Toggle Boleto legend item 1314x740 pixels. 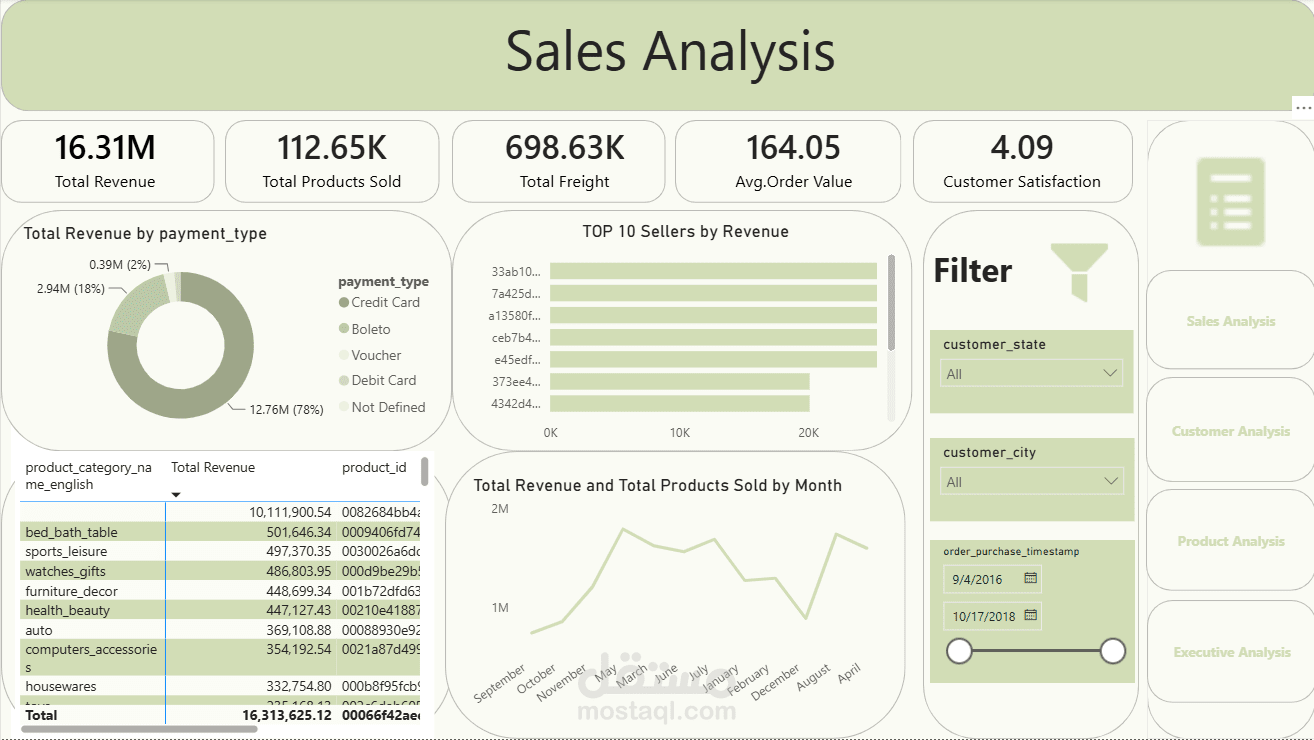[x=364, y=329]
